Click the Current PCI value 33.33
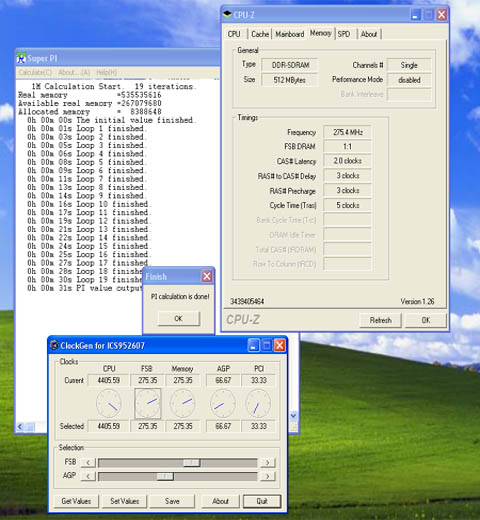The width and height of the screenshot is (480, 520). point(259,380)
